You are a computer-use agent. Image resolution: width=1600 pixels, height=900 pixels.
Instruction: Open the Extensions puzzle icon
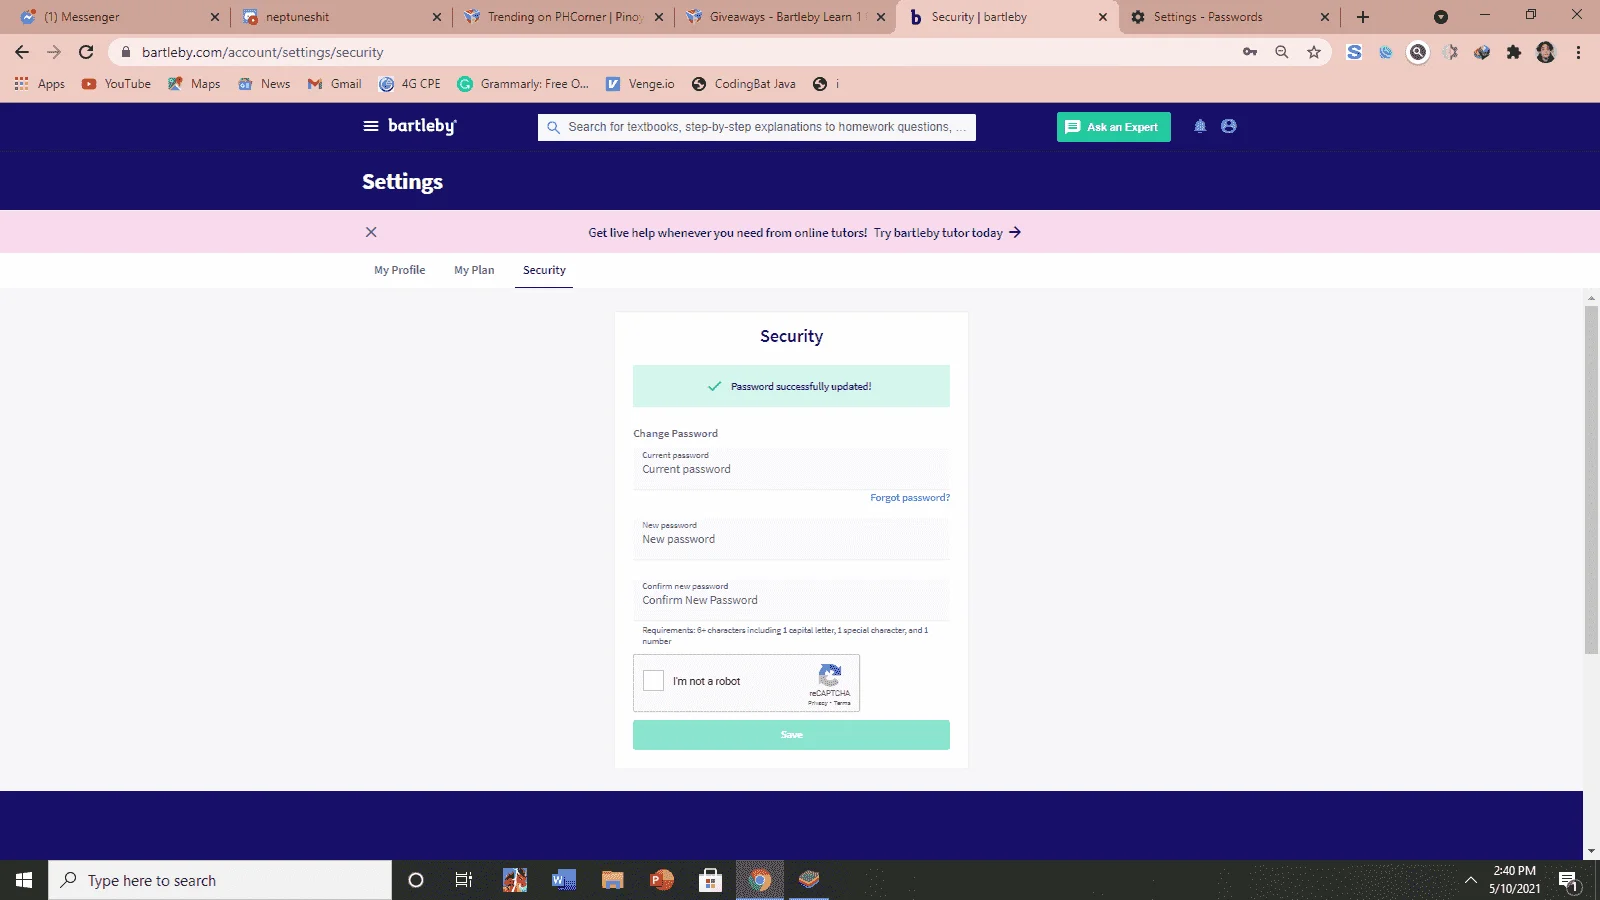[x=1514, y=52]
